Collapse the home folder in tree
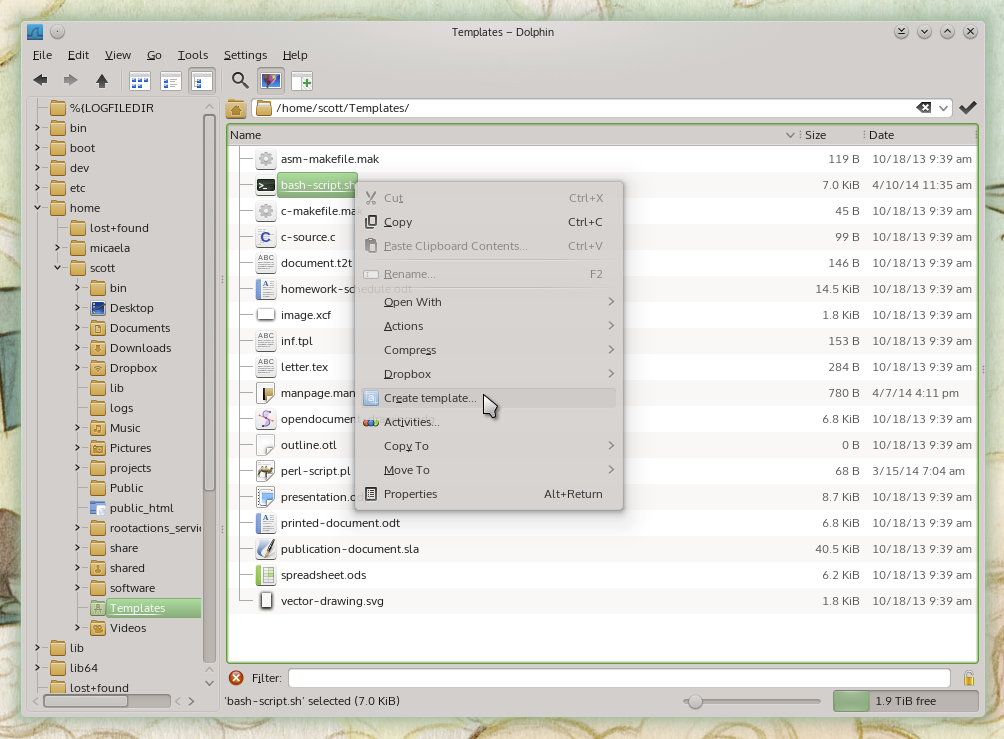1004x739 pixels. click(x=37, y=207)
